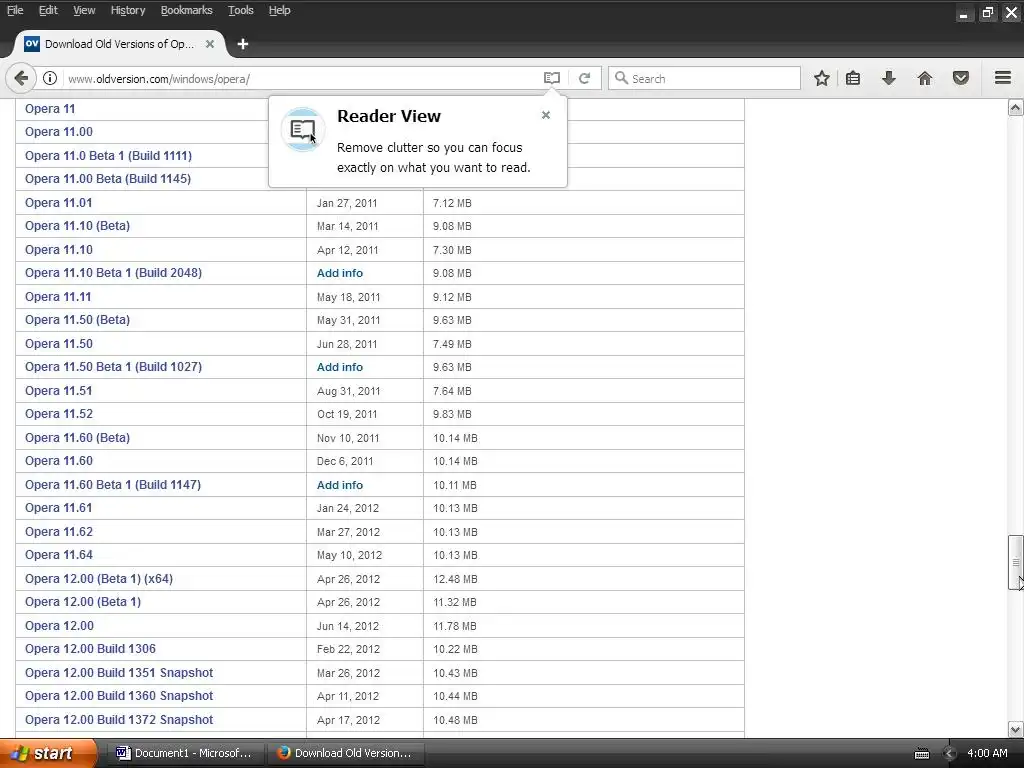The image size is (1024, 768).
Task: Open the Bookmarks menu
Action: (x=186, y=10)
